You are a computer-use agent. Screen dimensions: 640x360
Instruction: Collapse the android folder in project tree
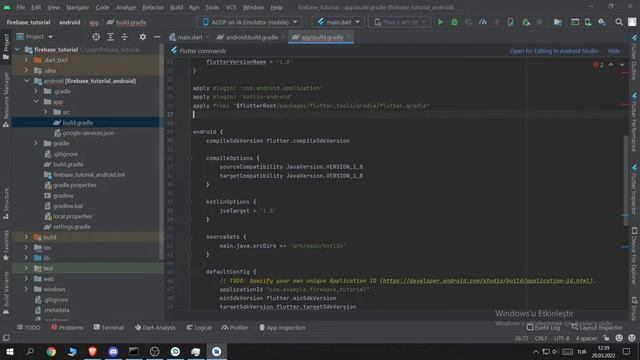pyautogui.click(x=27, y=81)
